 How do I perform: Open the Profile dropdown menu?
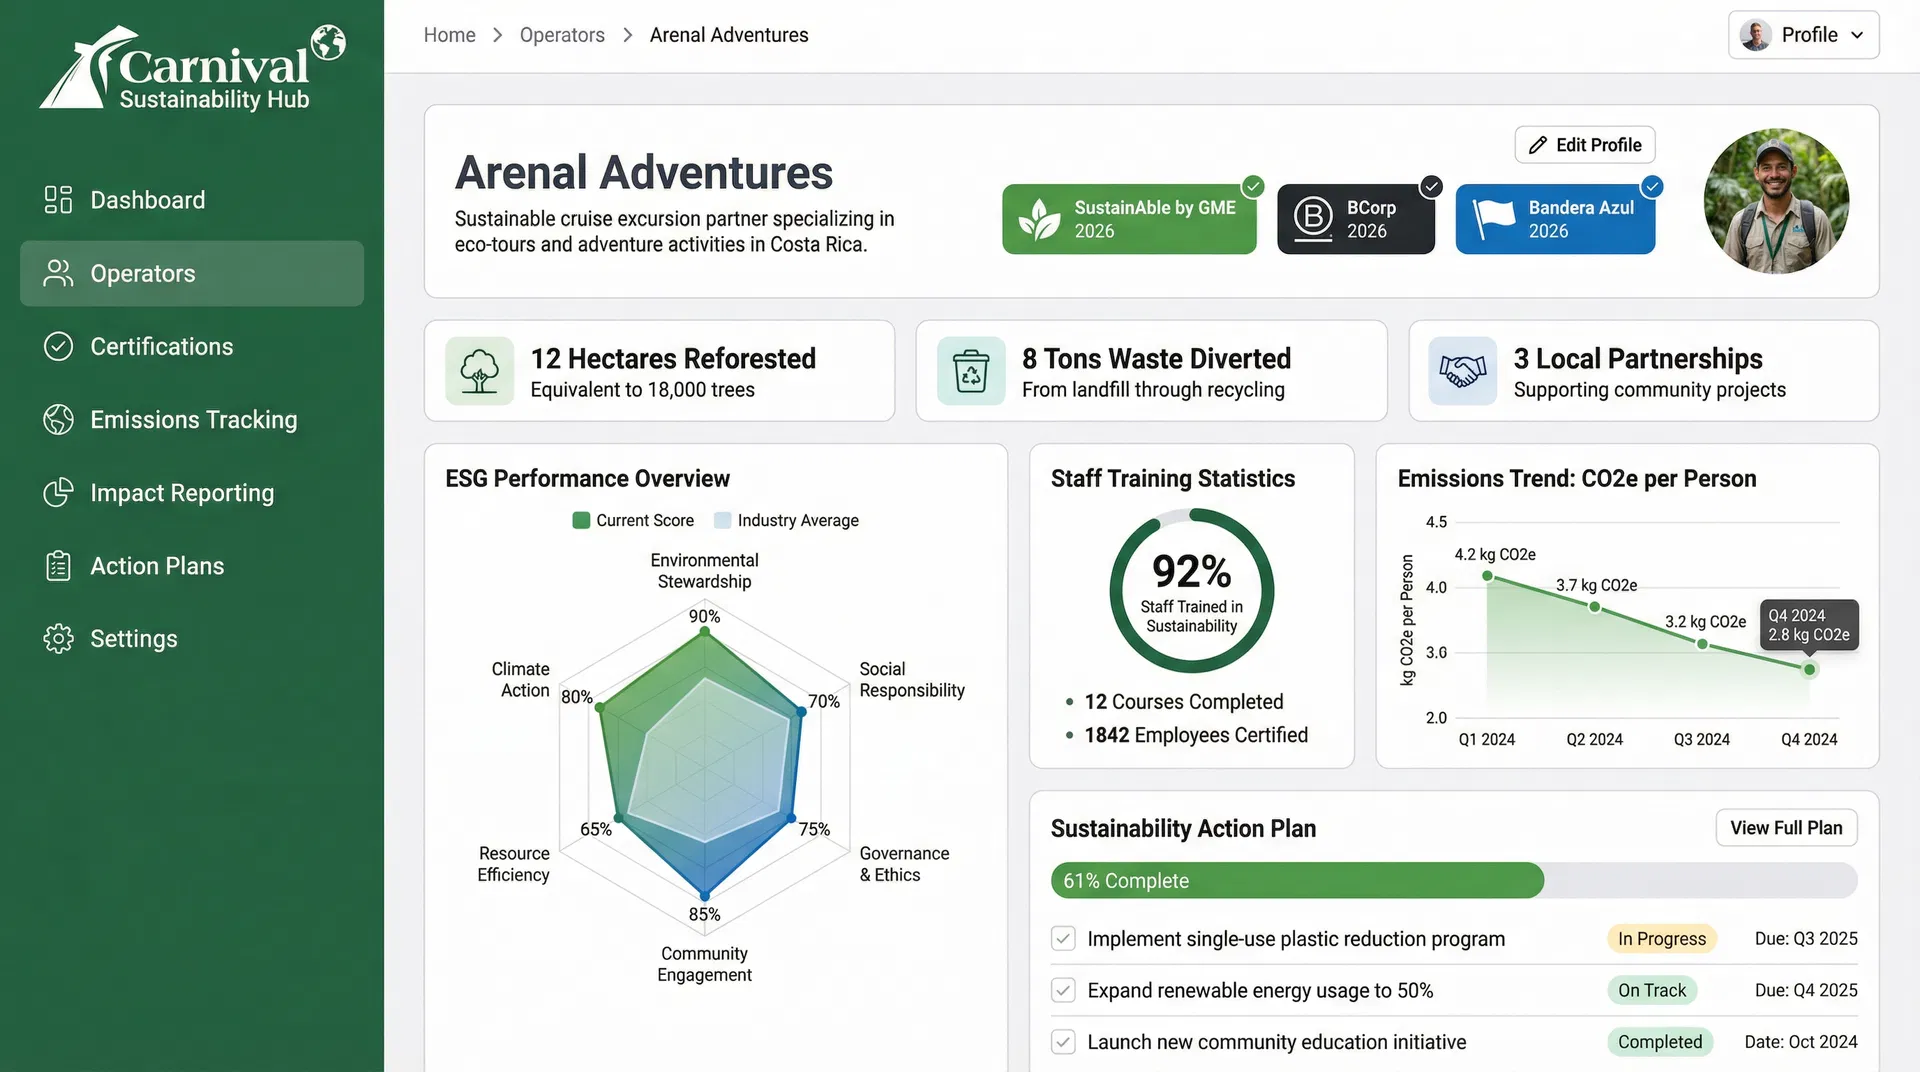(1803, 35)
